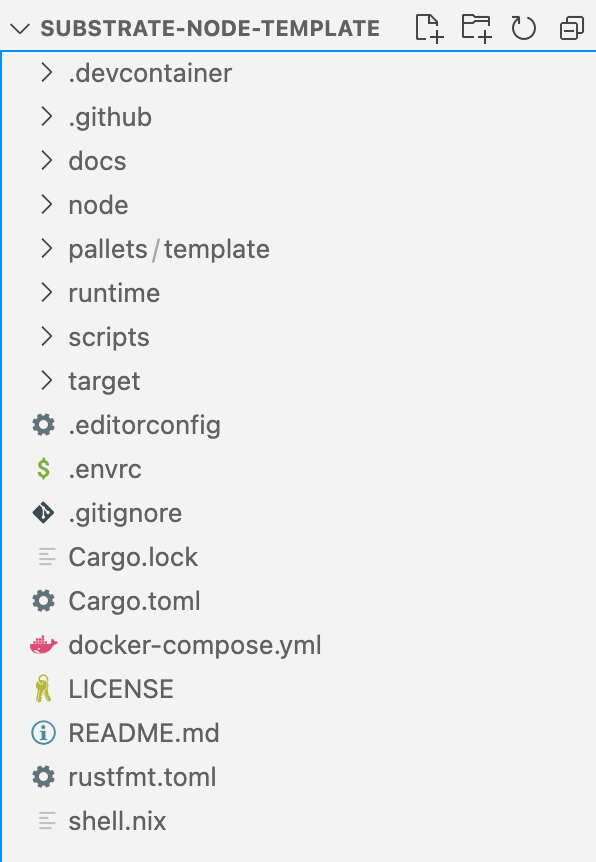Expand the runtime folder chevron
The height and width of the screenshot is (862, 596).
(x=47, y=293)
